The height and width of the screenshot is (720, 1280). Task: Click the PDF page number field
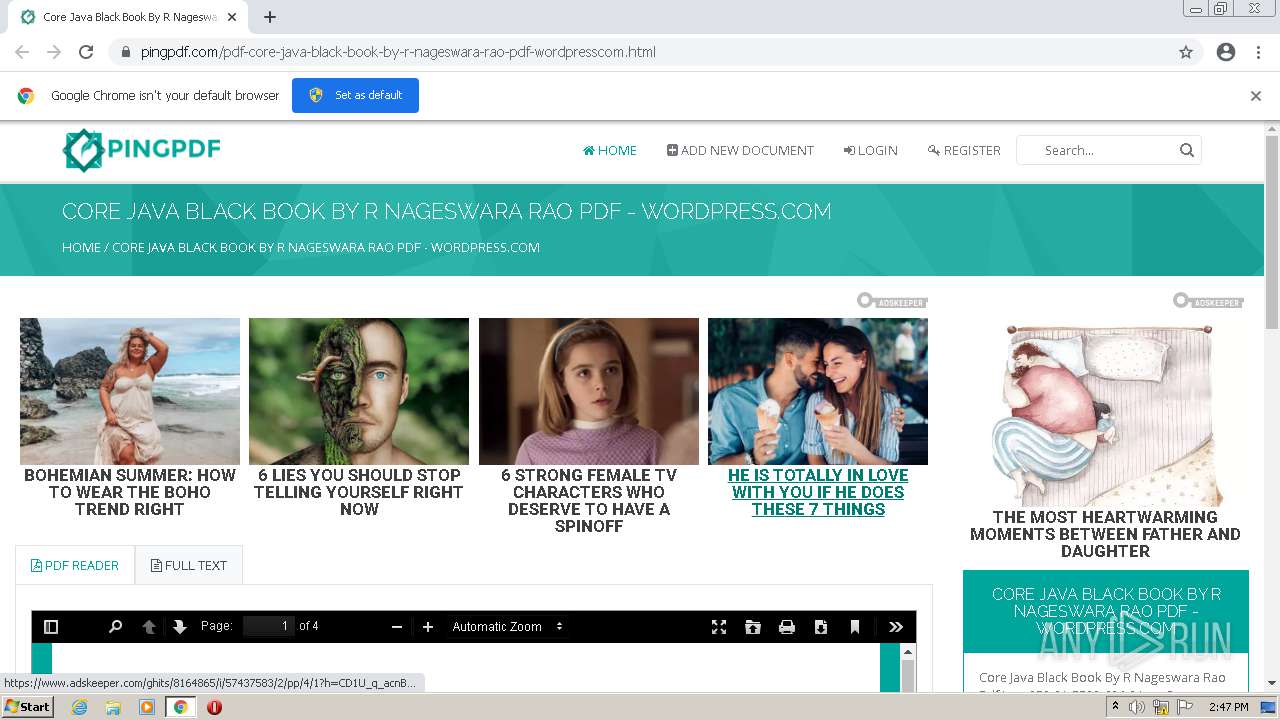tap(269, 626)
